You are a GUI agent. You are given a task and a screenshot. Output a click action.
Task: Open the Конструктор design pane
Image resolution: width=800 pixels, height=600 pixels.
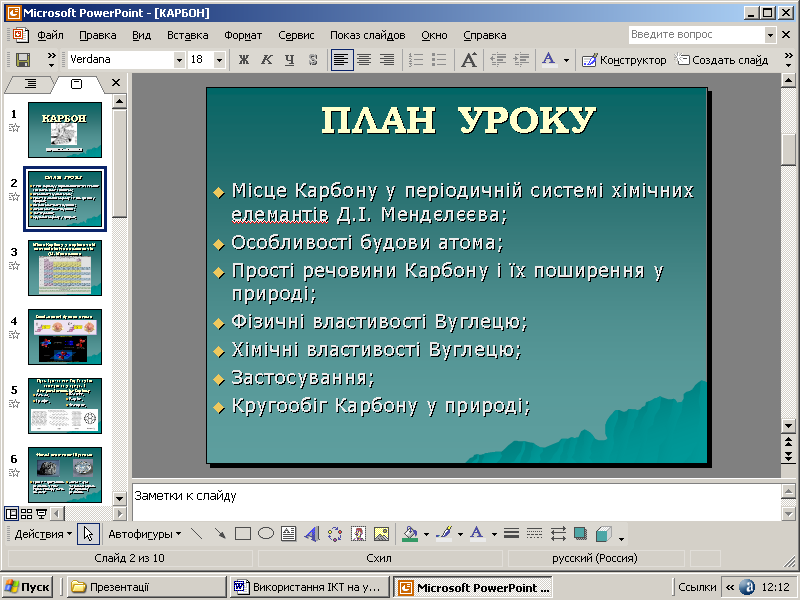[x=624, y=60]
